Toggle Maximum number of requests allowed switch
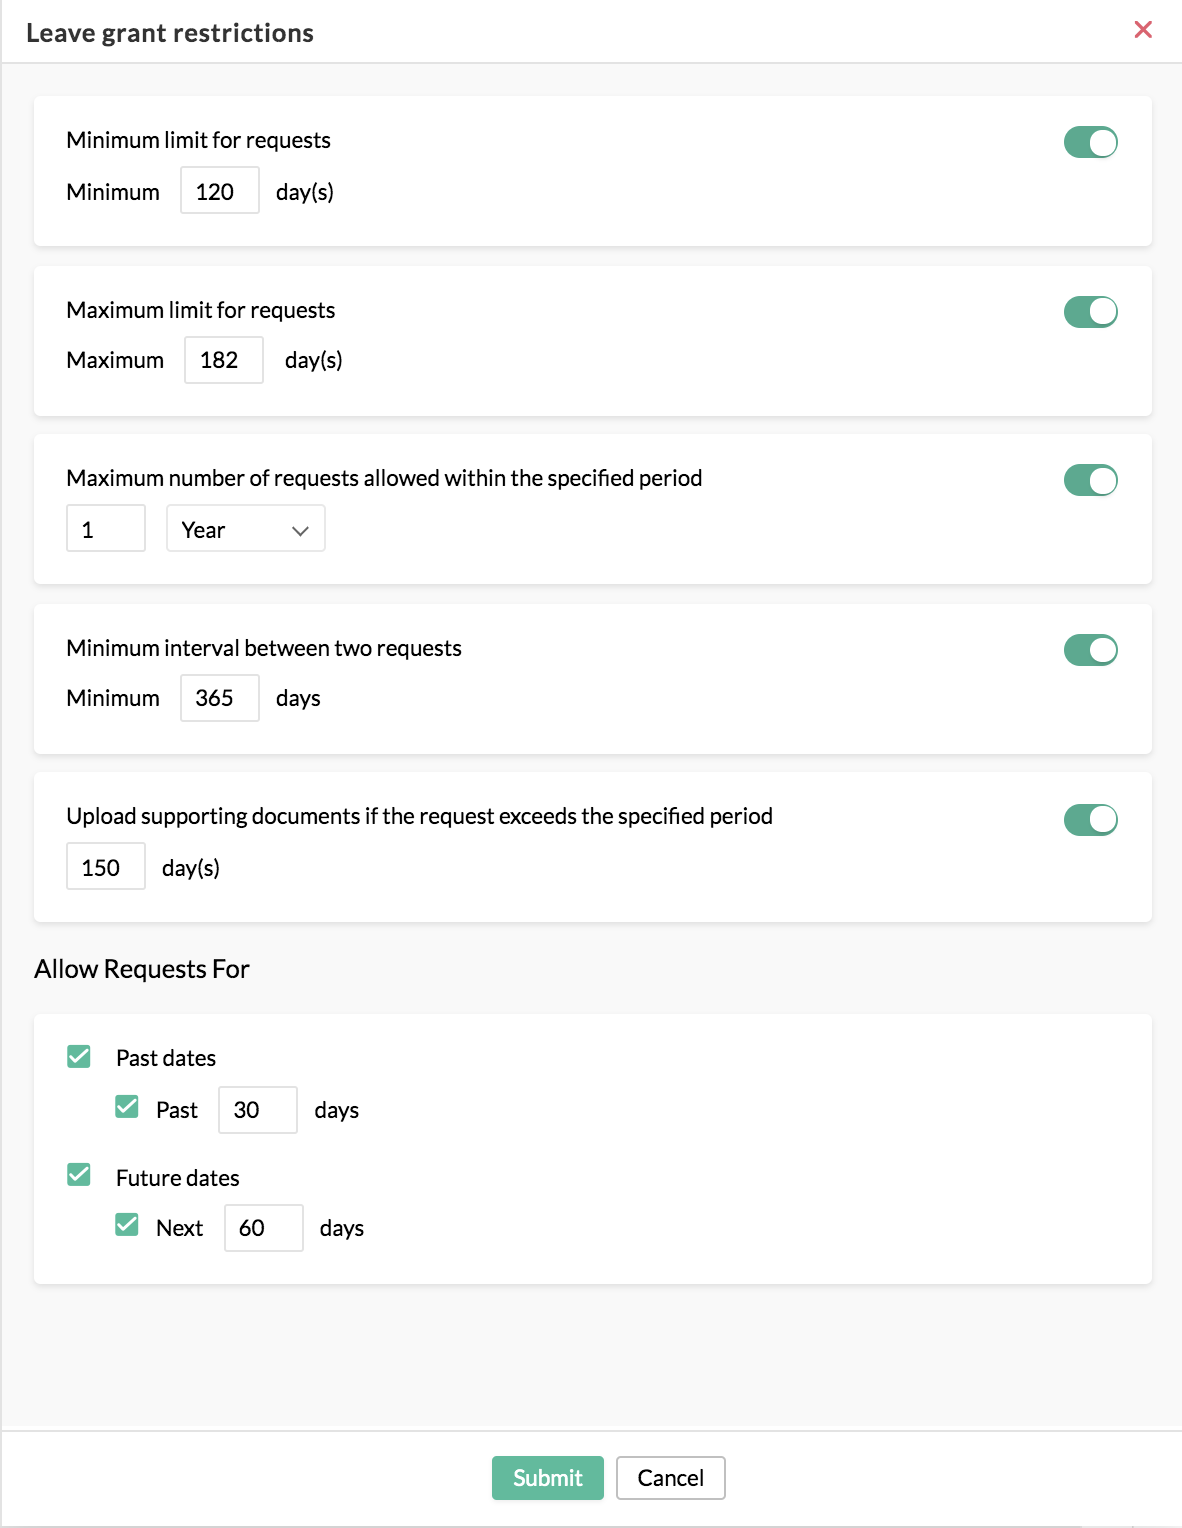1182x1528 pixels. point(1090,480)
